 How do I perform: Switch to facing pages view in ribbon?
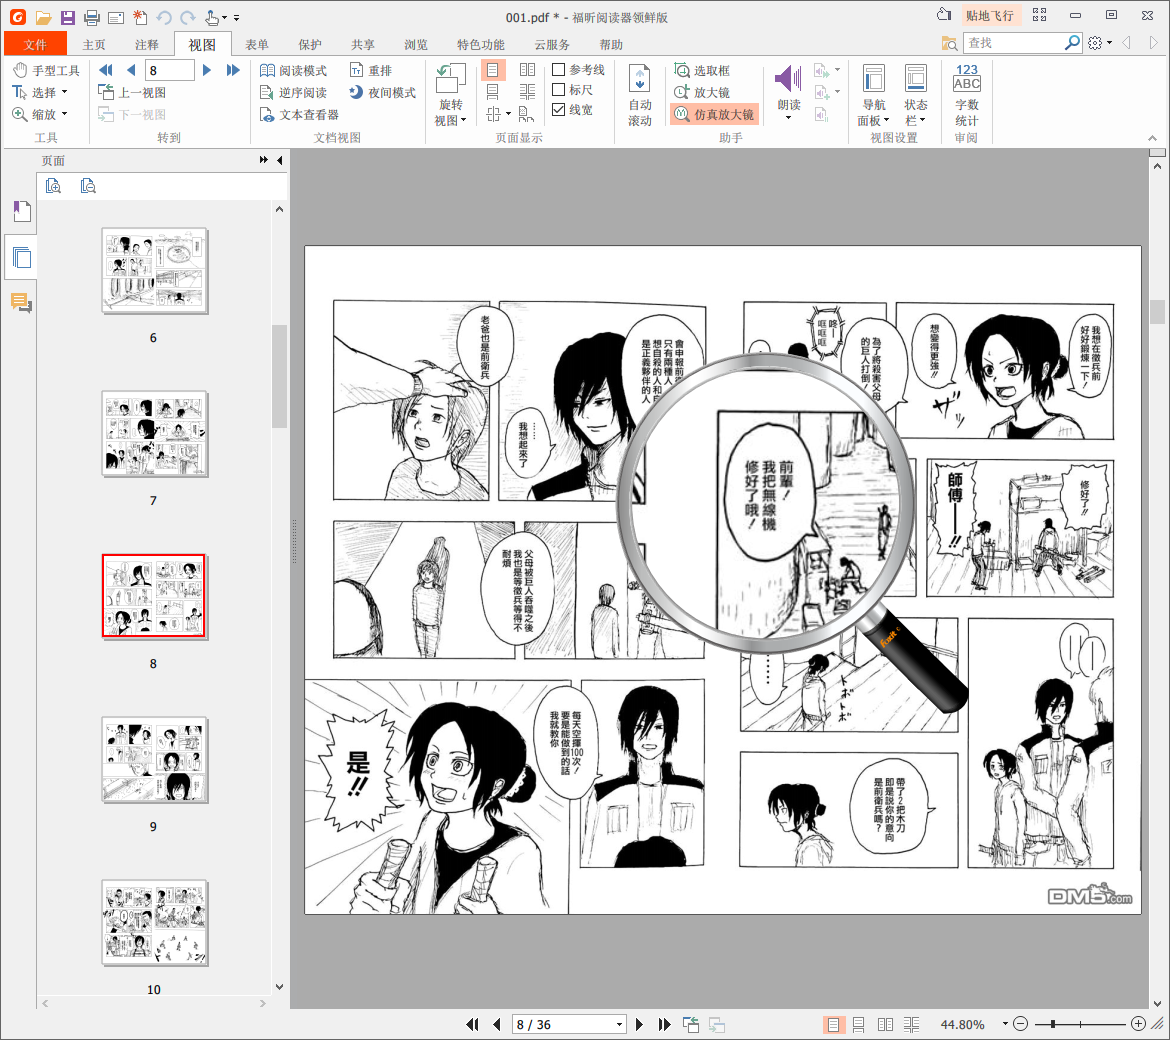[528, 70]
